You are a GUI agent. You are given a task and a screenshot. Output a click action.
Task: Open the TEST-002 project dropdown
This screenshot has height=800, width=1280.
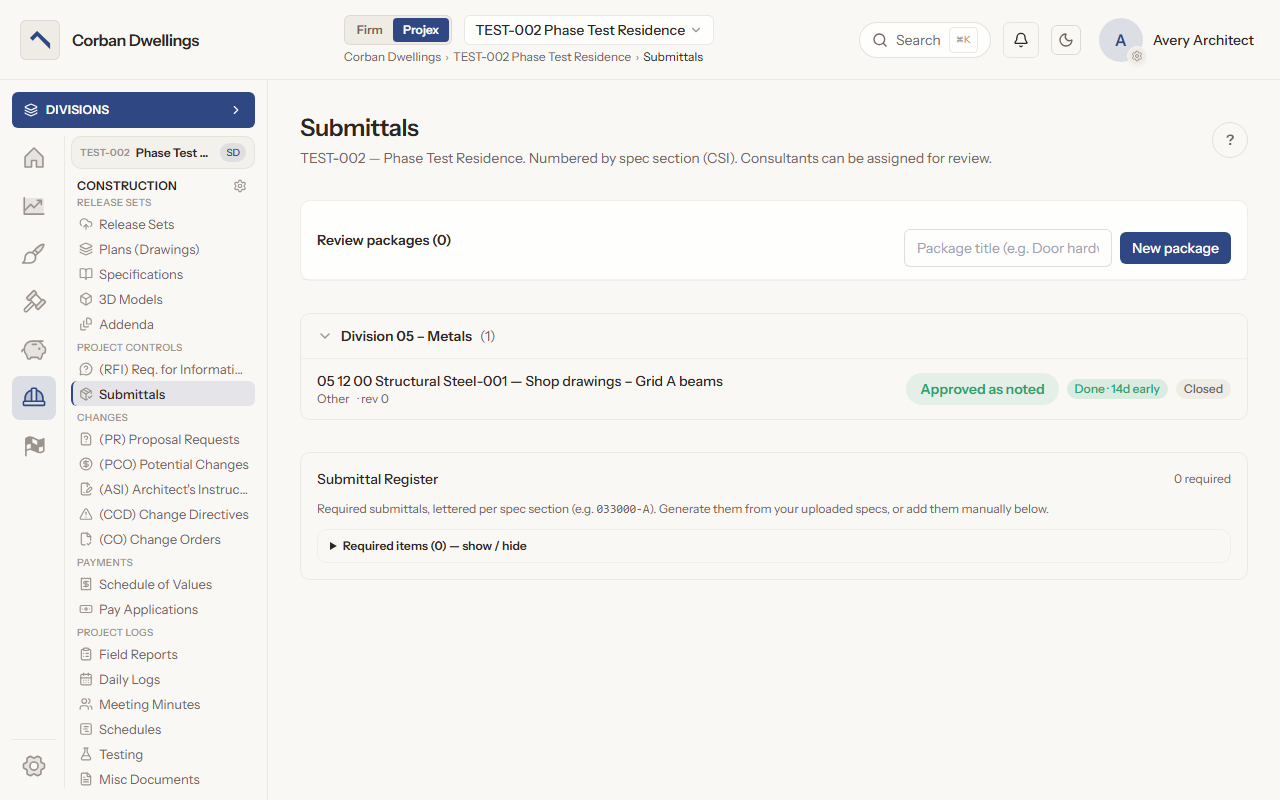click(x=589, y=30)
